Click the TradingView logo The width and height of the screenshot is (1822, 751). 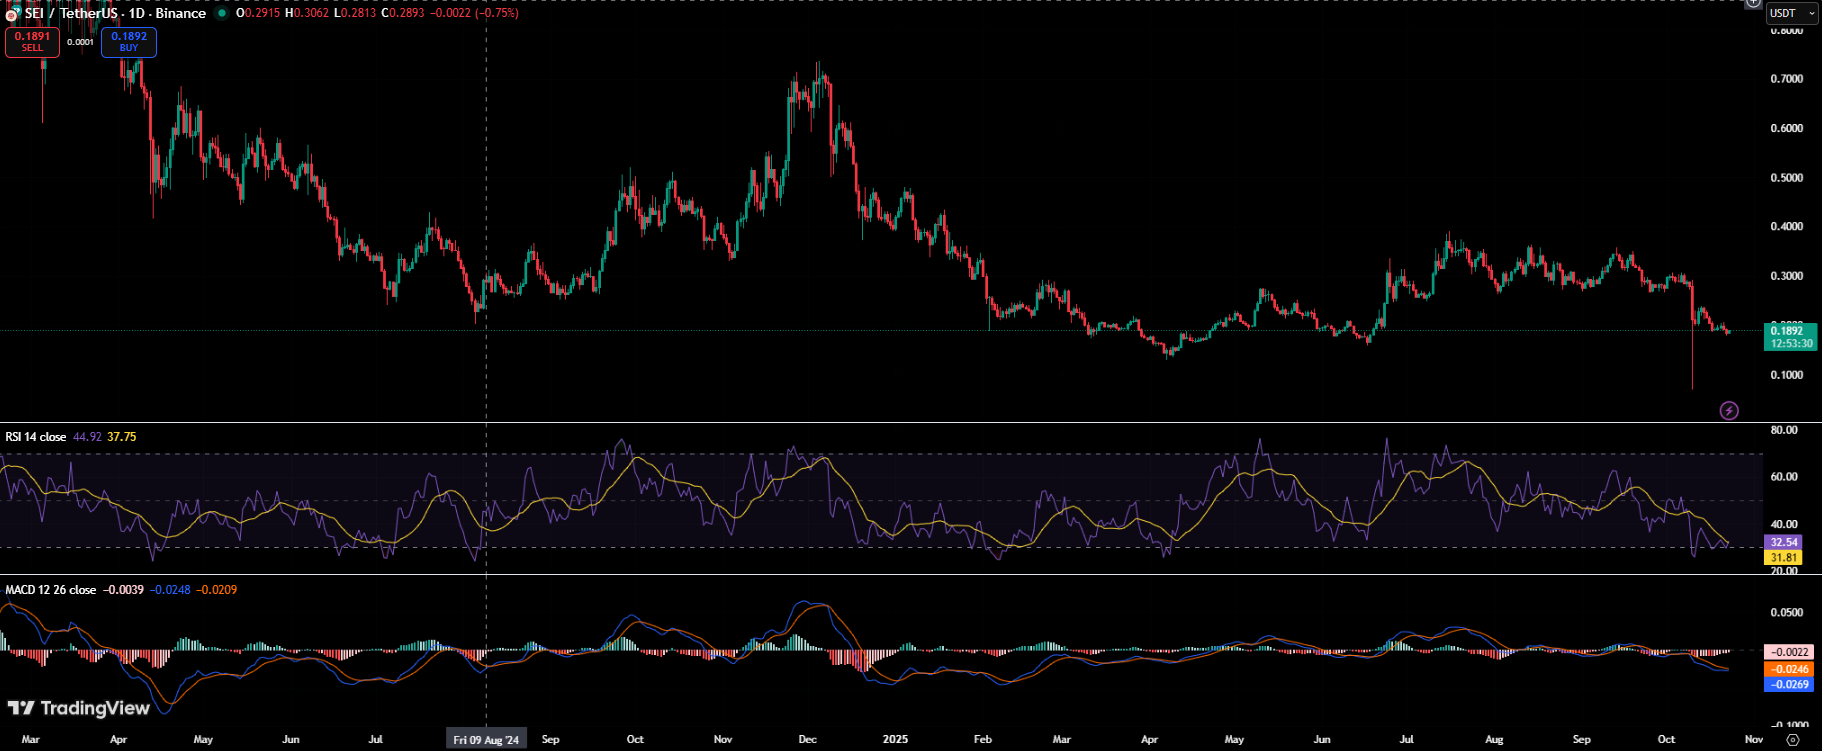click(x=79, y=708)
